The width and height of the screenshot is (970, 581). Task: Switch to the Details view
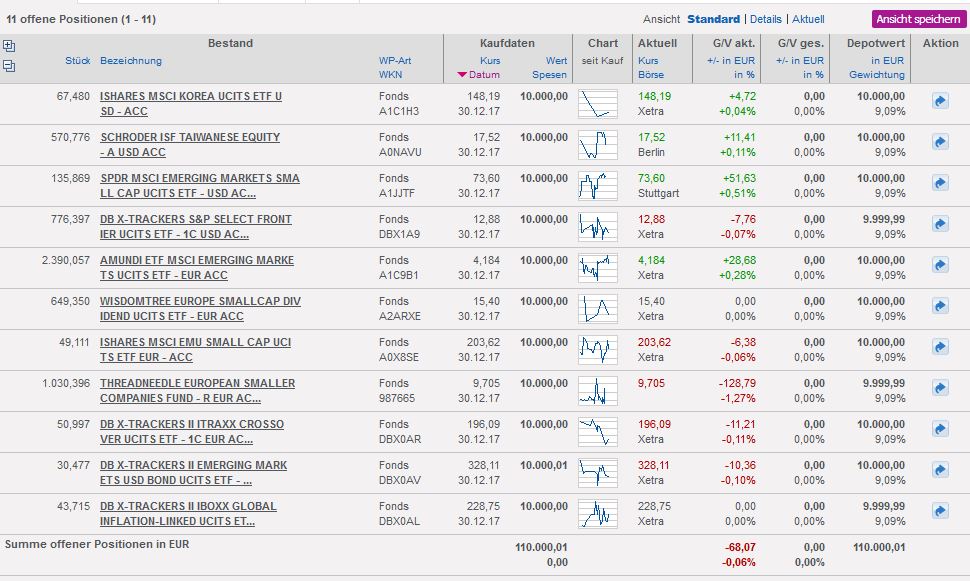(765, 19)
